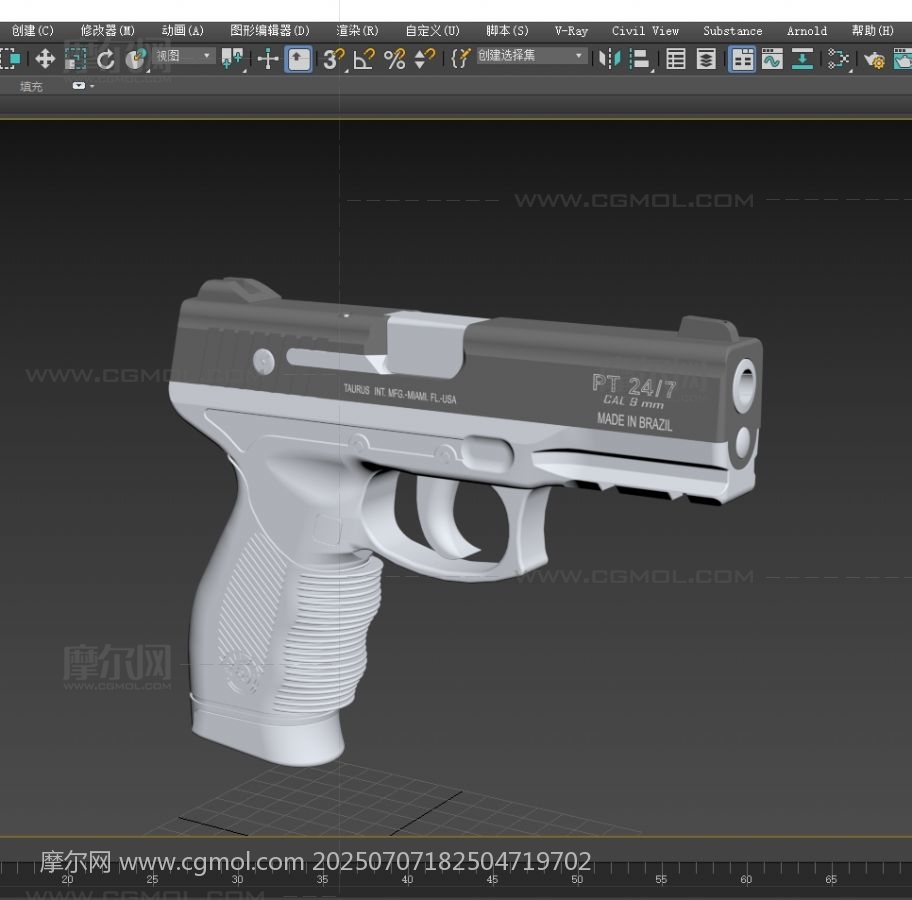The height and width of the screenshot is (900, 912).
Task: Open Render Setup teapot-gear icon
Action: (x=874, y=59)
